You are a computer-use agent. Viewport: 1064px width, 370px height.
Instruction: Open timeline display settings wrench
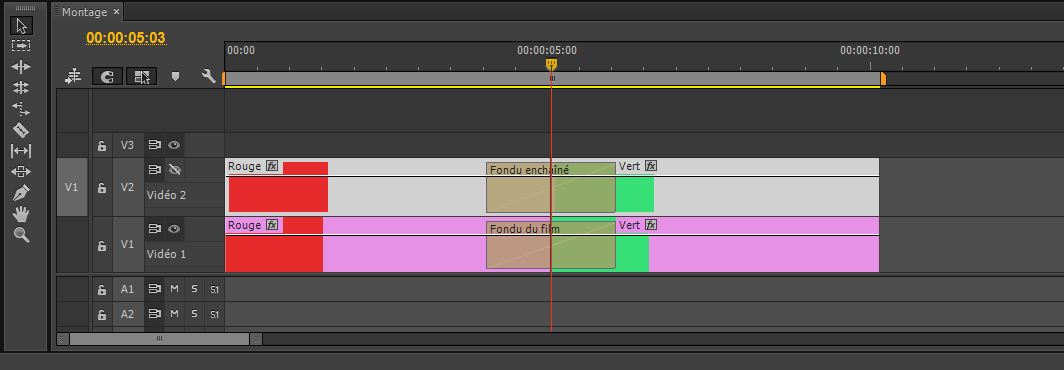click(208, 77)
